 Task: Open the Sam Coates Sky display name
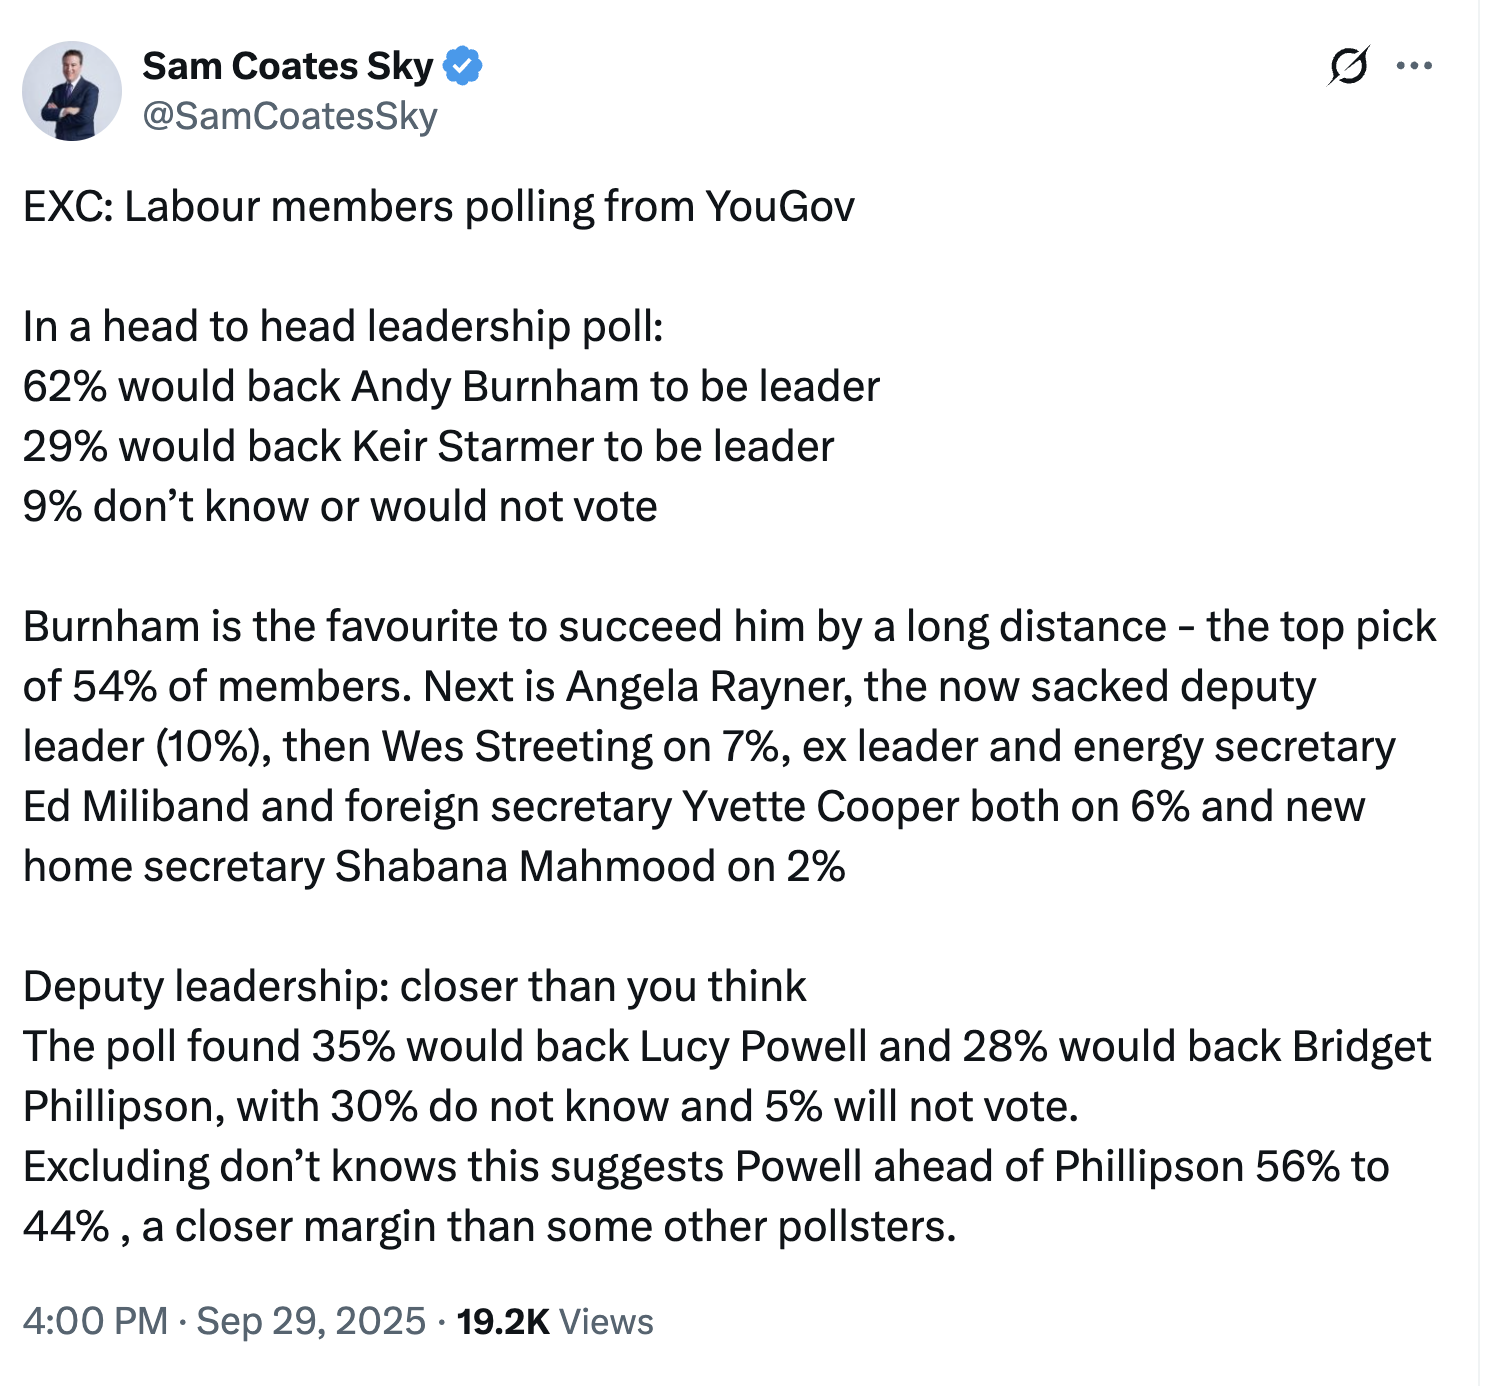pyautogui.click(x=288, y=66)
